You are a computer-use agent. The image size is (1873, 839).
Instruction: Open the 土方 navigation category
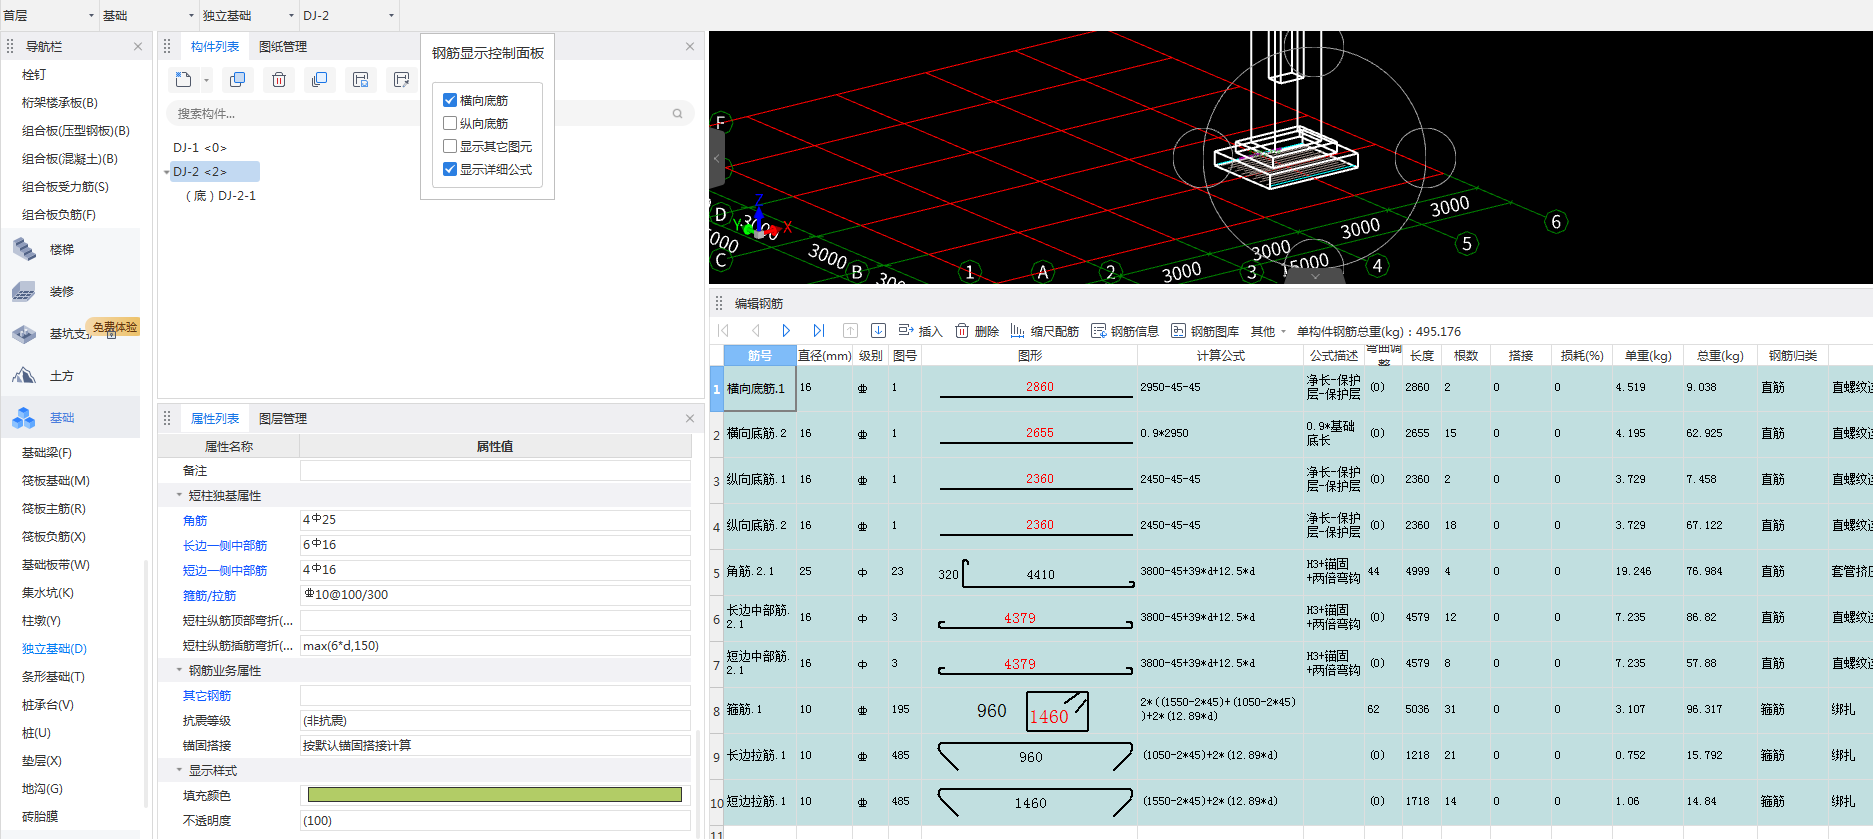tap(70, 376)
